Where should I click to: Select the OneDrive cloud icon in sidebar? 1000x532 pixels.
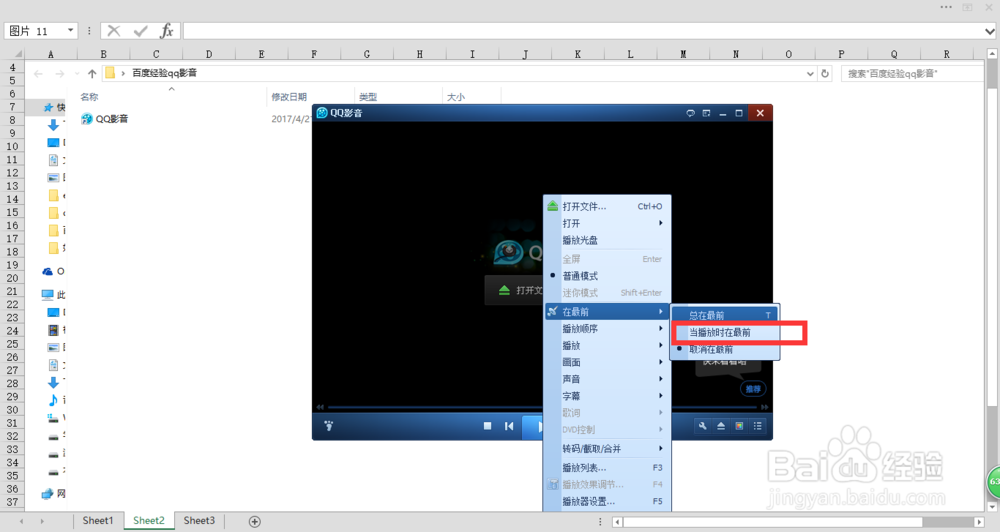click(x=48, y=272)
